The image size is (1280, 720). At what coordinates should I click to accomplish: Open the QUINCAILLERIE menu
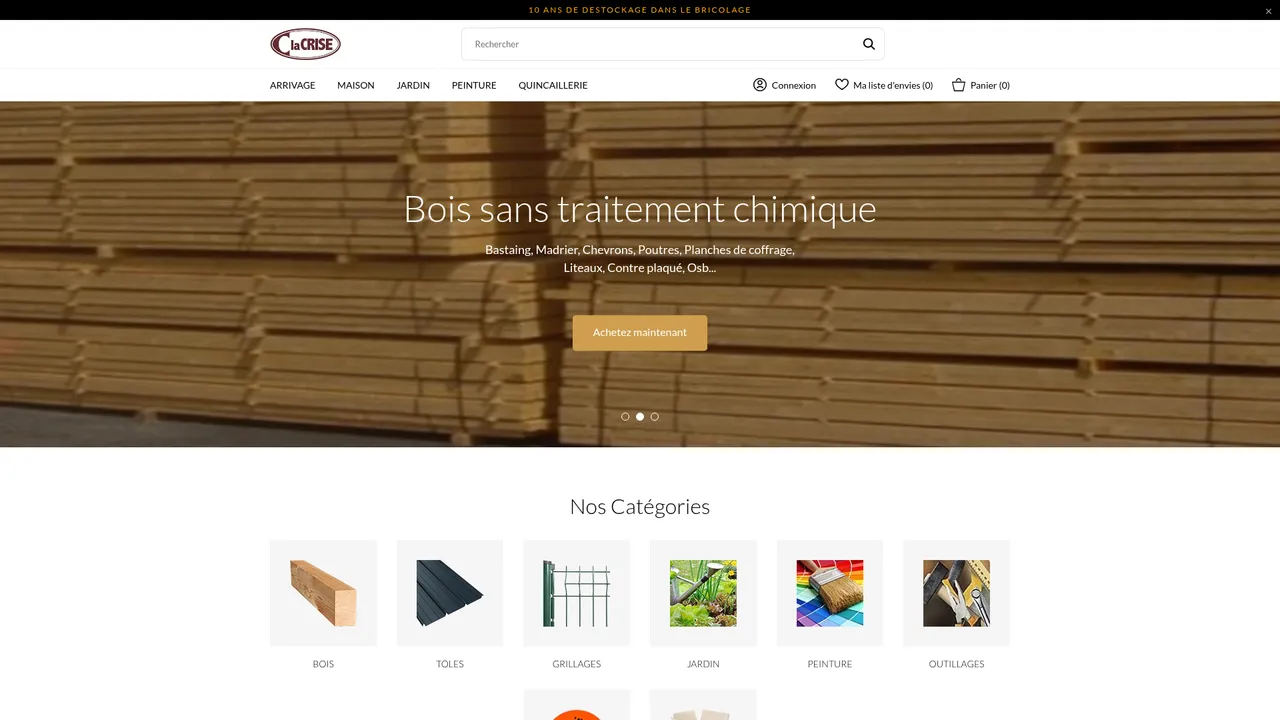(x=553, y=85)
